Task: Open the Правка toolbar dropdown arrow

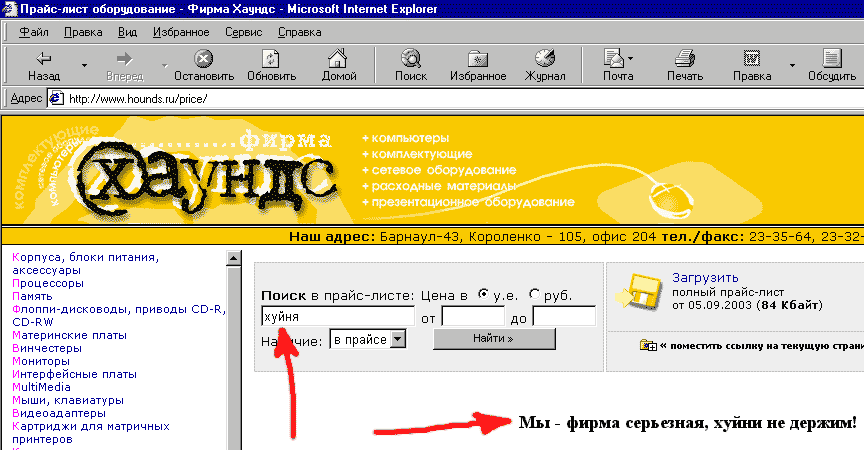Action: (792, 66)
